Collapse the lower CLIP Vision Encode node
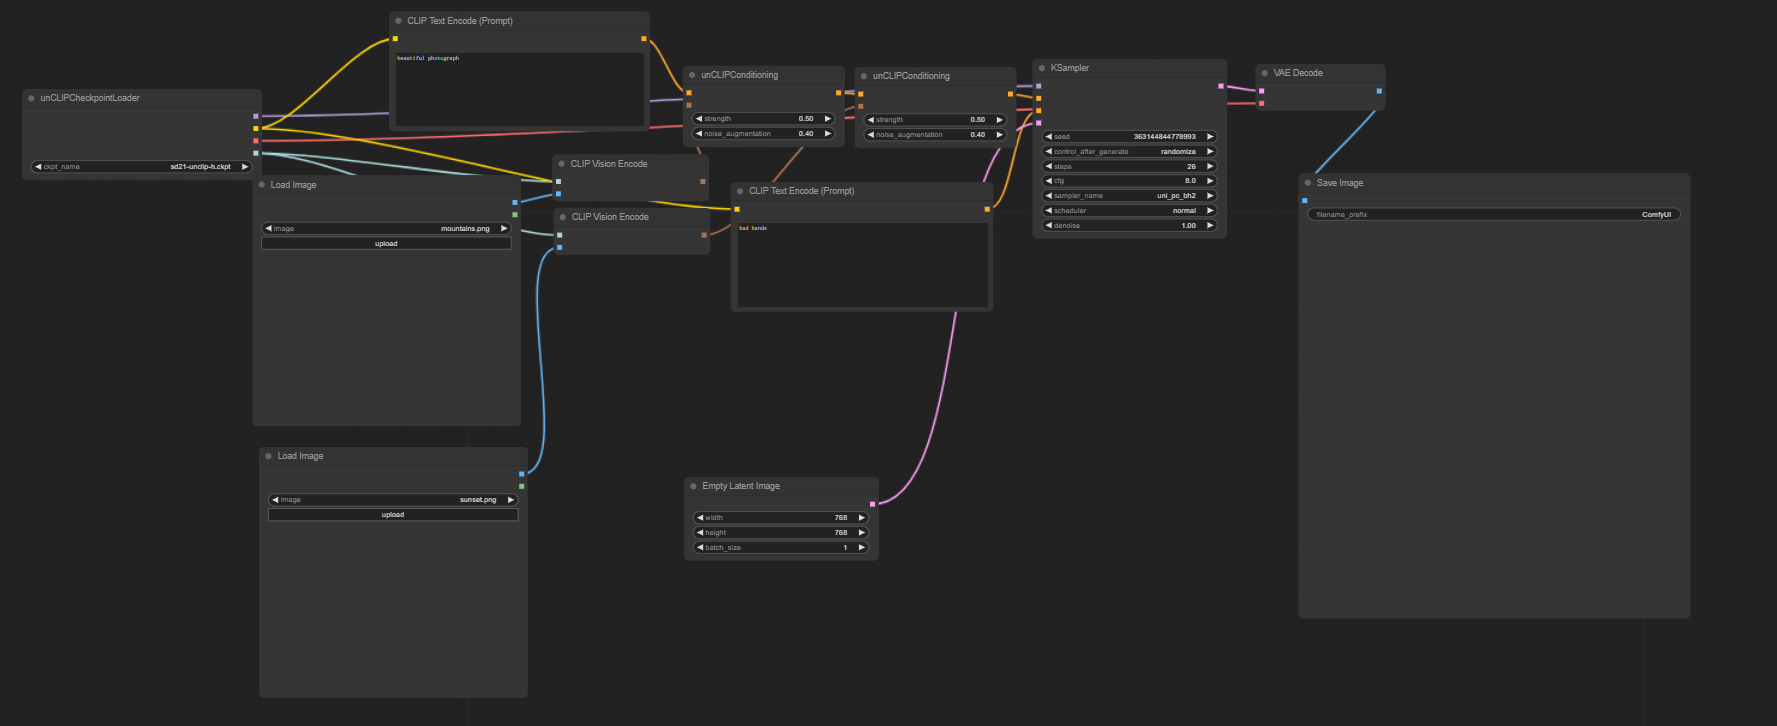Viewport: 1777px width, 726px height. click(x=563, y=217)
